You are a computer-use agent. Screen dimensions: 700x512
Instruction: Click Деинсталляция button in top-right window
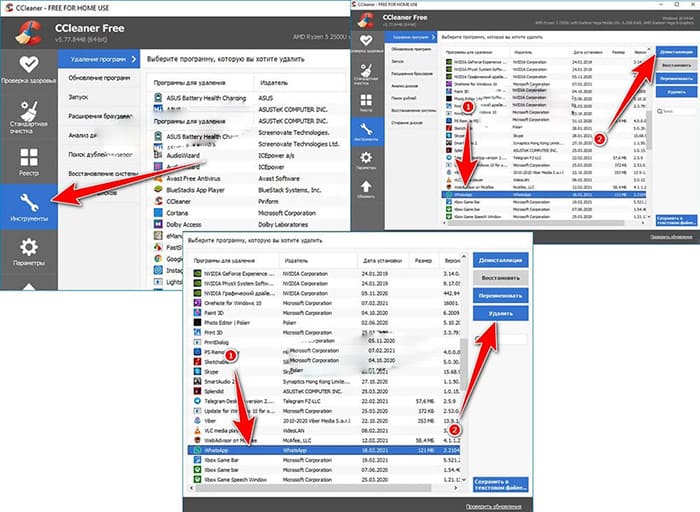676,52
